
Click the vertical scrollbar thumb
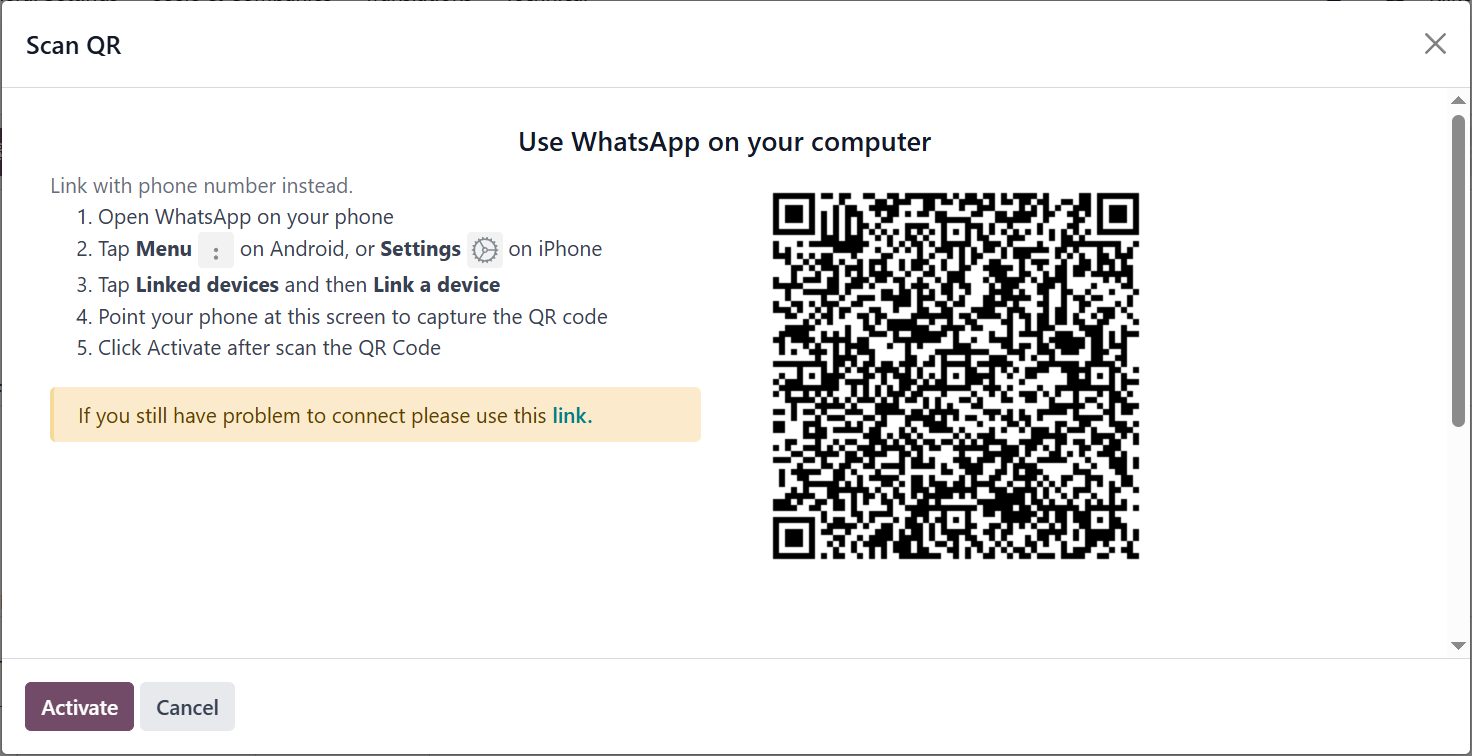point(1459,270)
